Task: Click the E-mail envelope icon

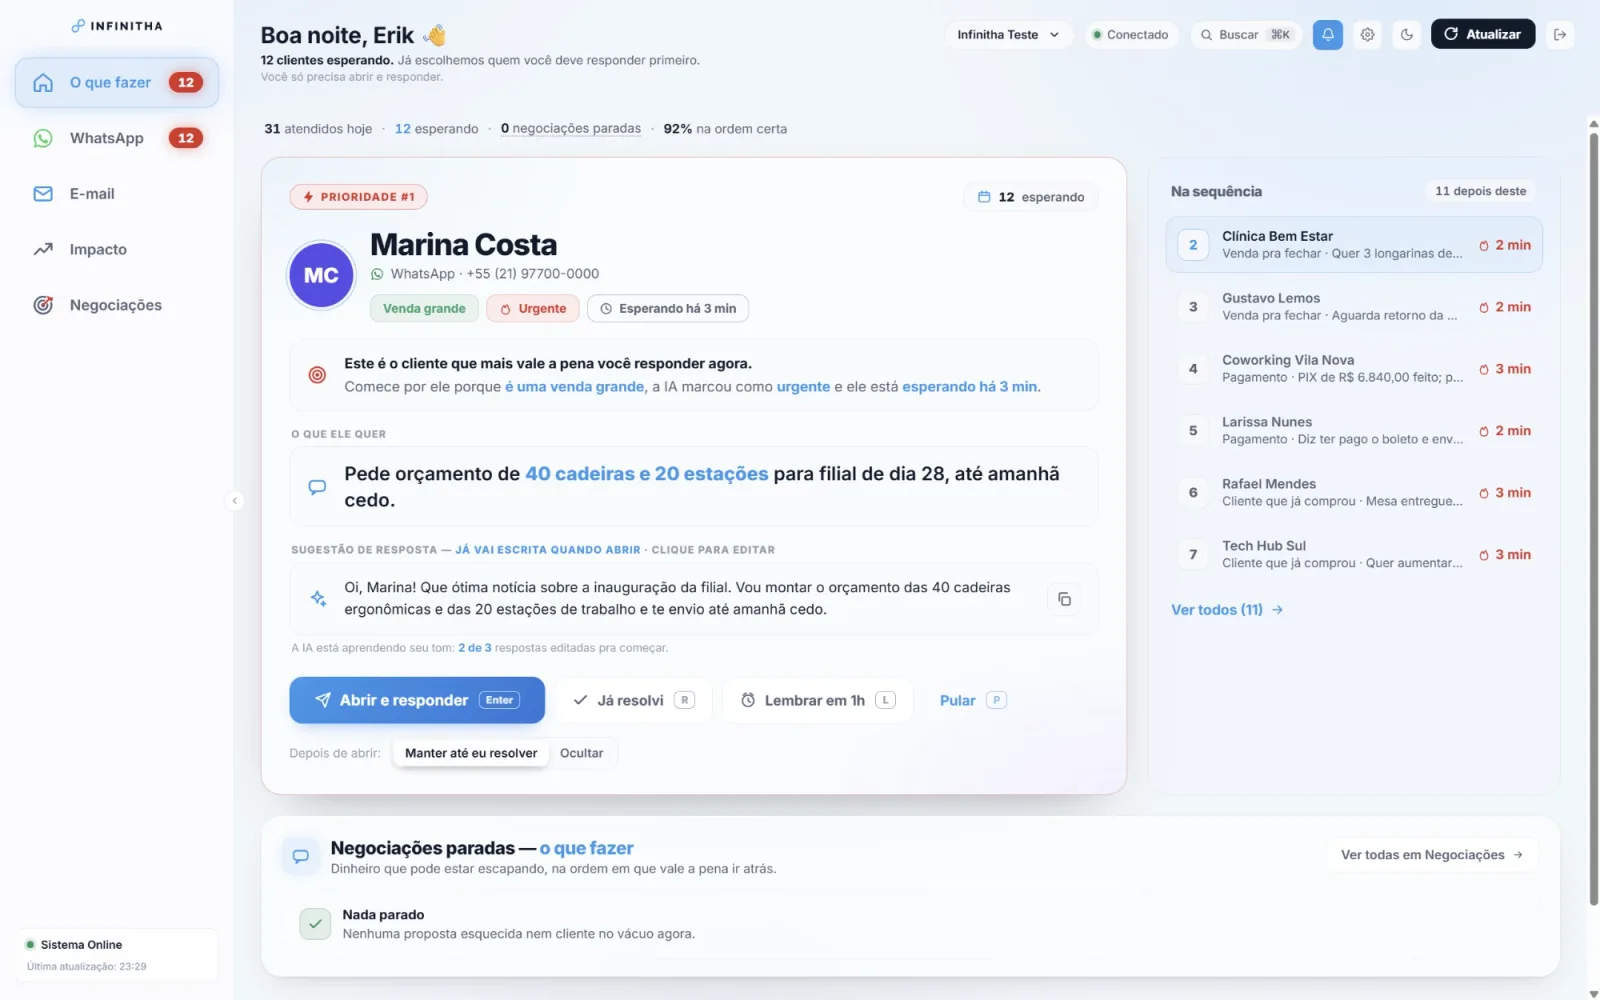Action: 43,194
